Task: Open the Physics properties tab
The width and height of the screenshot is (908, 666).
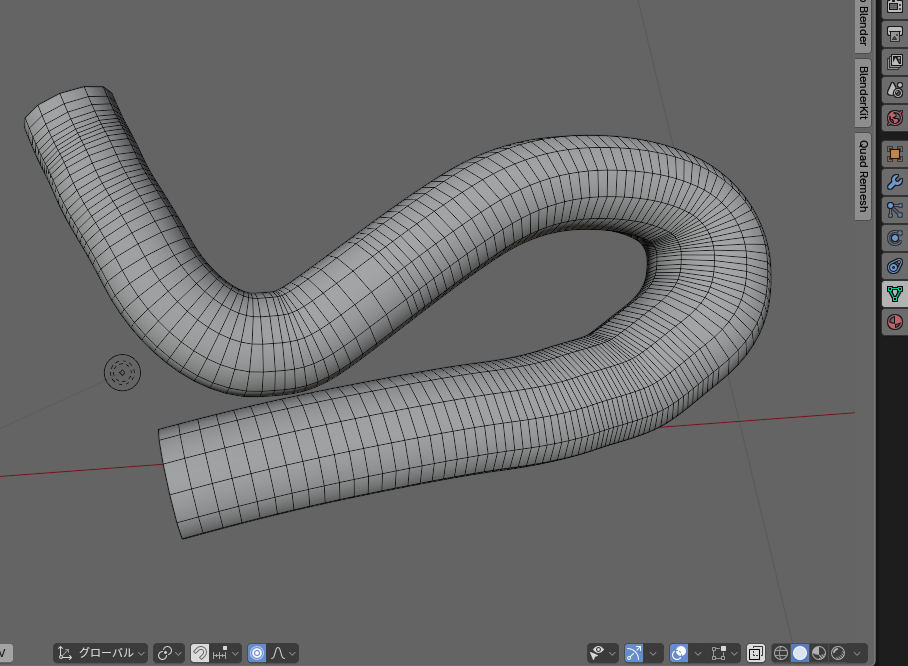Action: click(895, 238)
